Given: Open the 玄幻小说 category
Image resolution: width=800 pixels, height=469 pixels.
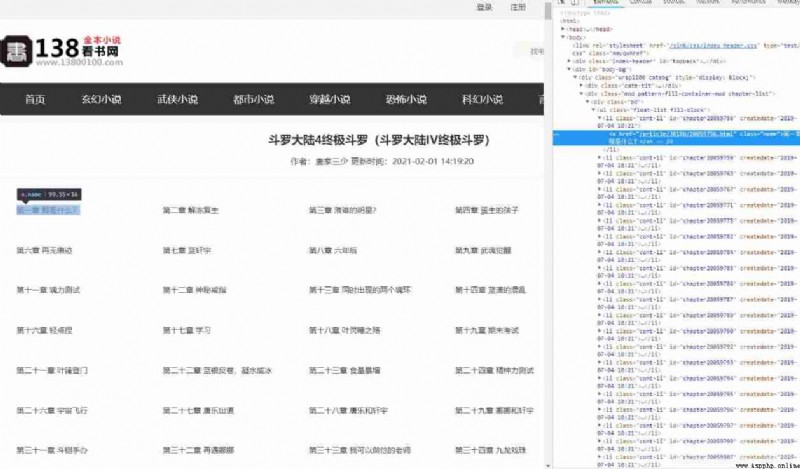Looking at the screenshot, I should pos(102,99).
